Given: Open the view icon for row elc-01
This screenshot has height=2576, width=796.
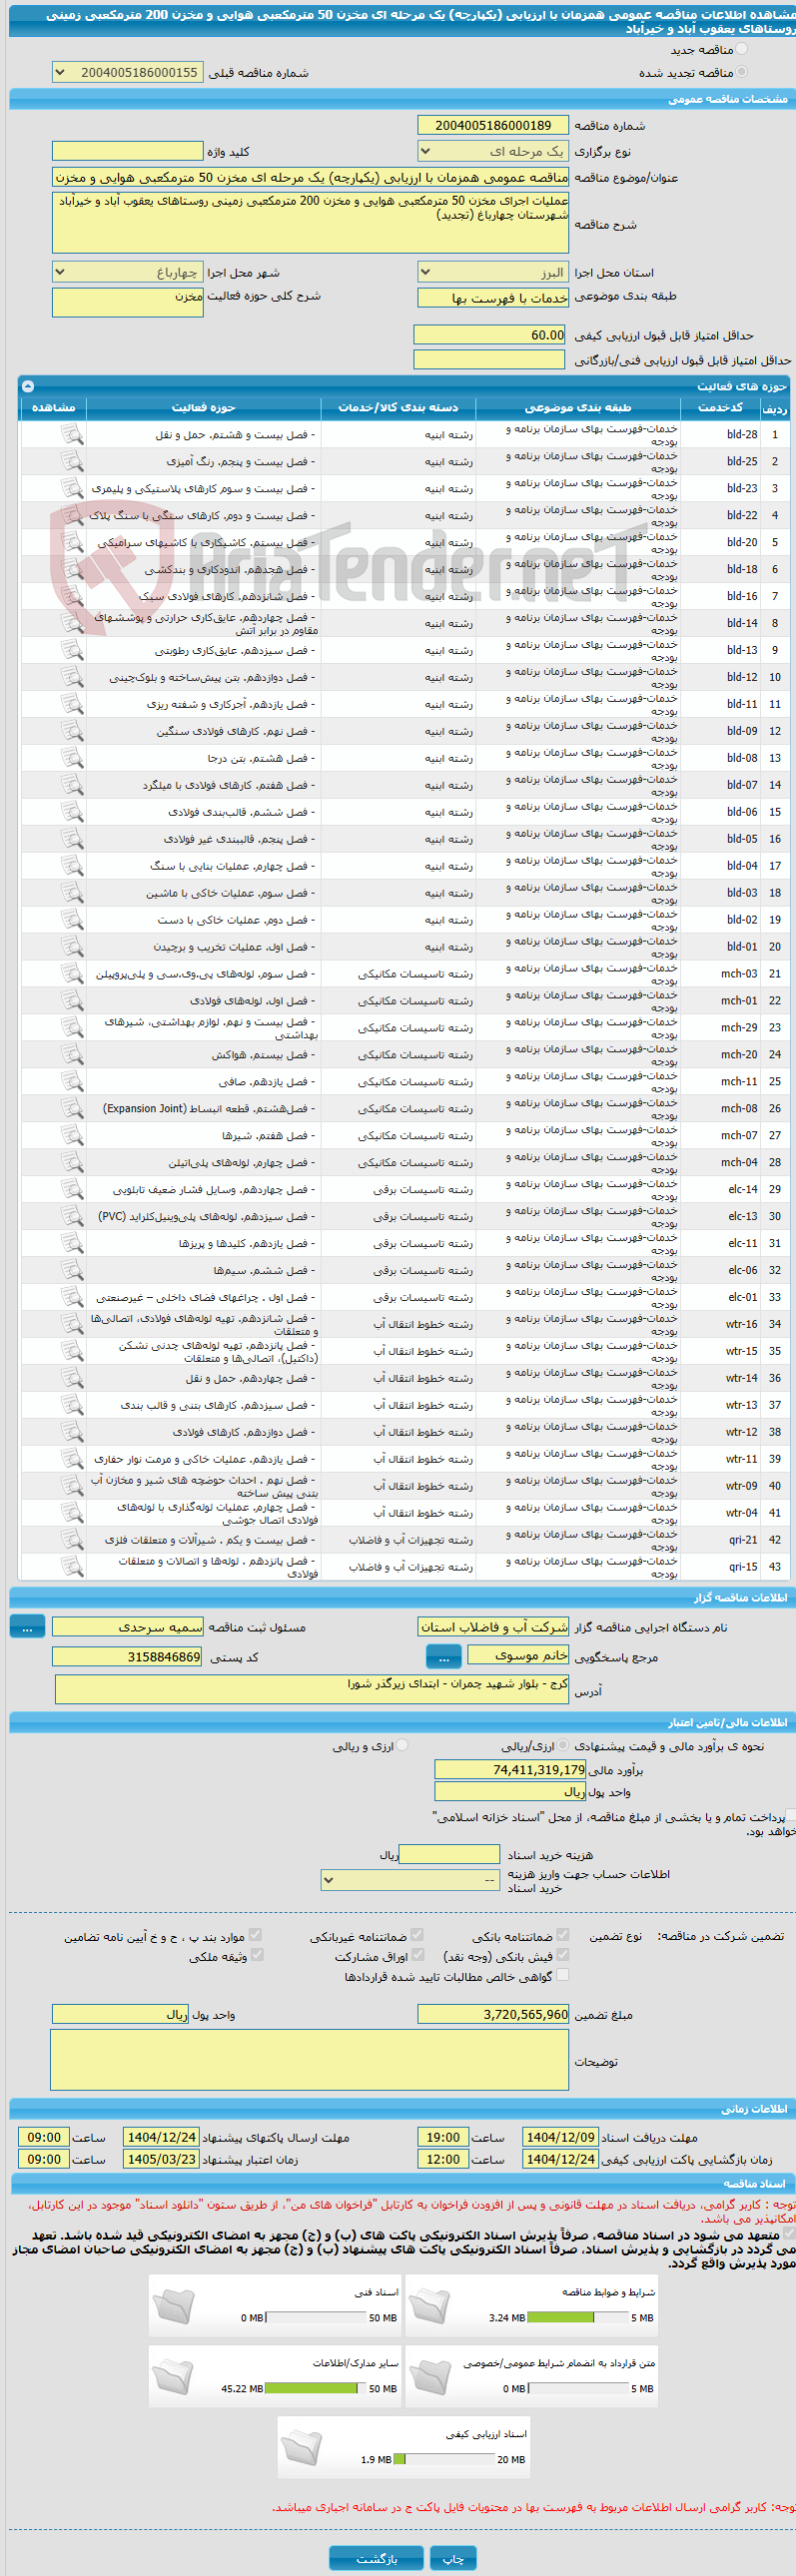Looking at the screenshot, I should tap(71, 1298).
